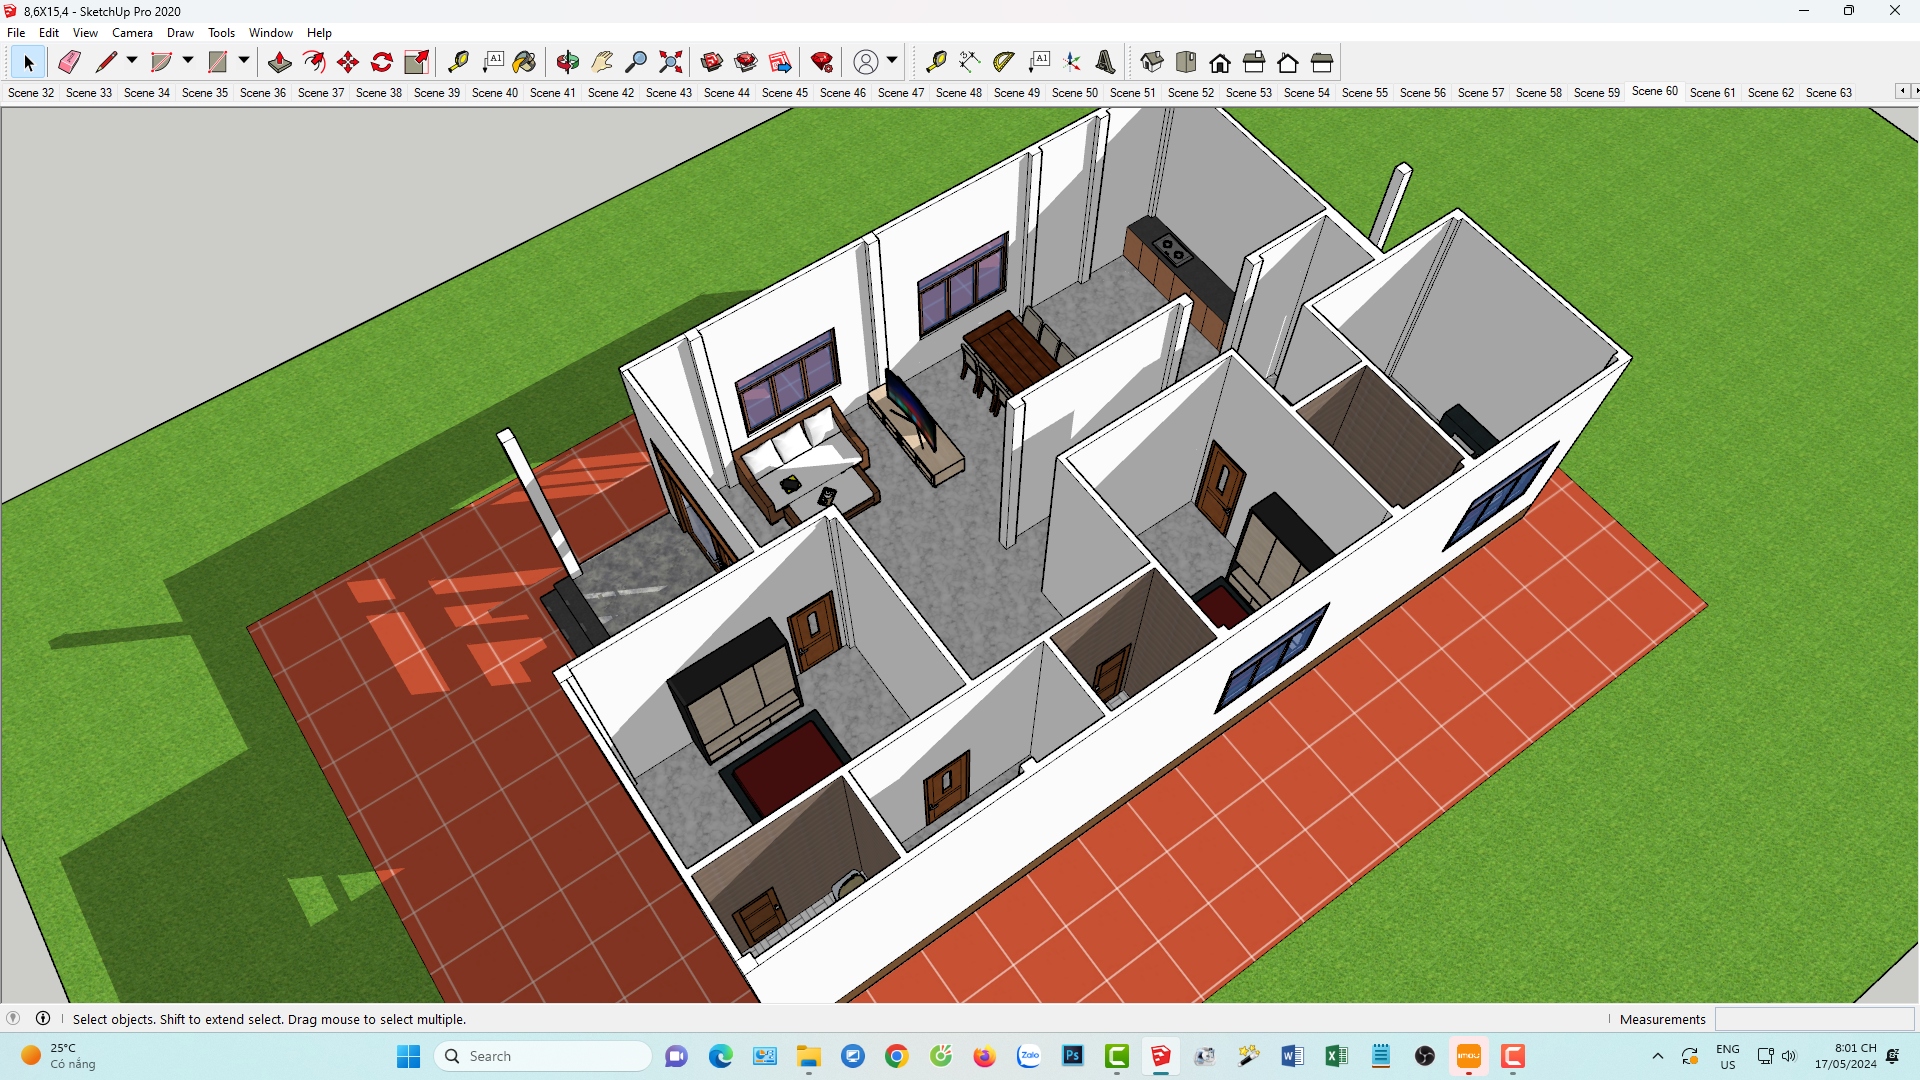Screen dimensions: 1920x1080
Task: Switch to Iso house view
Action: coord(1151,62)
